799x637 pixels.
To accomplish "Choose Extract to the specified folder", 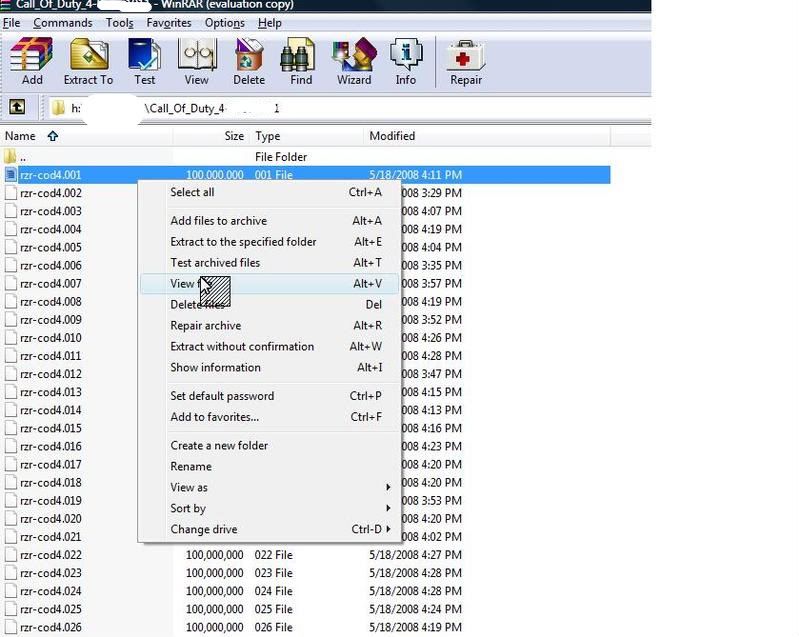I will click(243, 241).
